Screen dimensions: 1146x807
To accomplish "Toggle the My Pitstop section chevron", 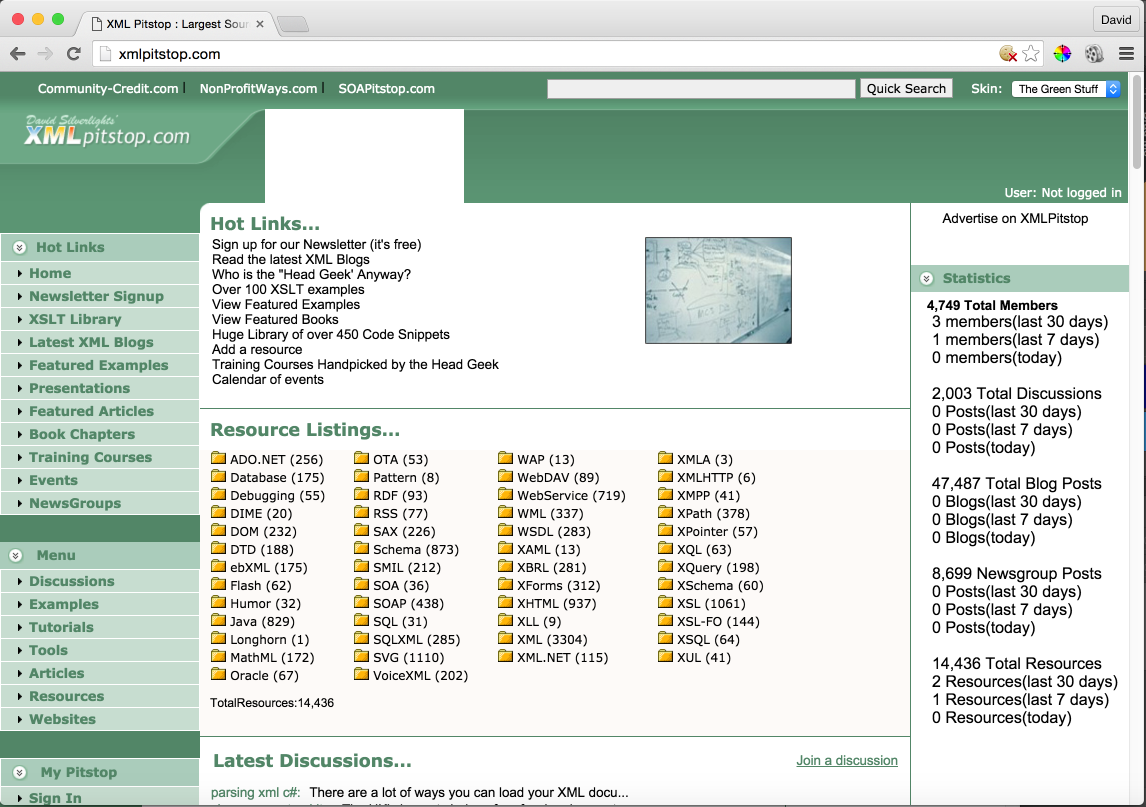I will [20, 773].
